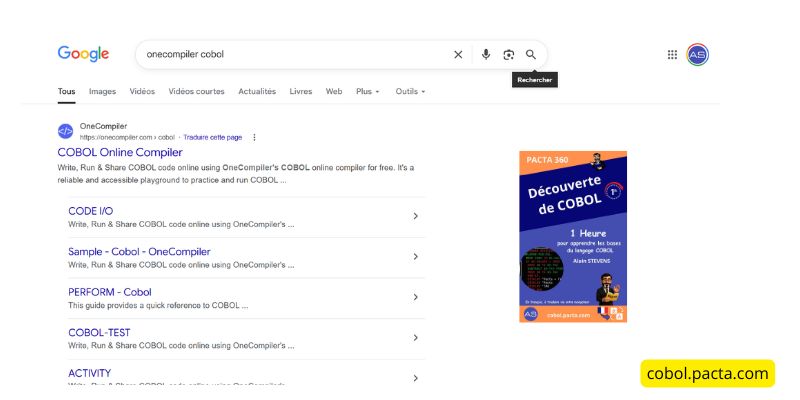
Task: Expand the chevron on the CODE I/O row
Action: coord(415,216)
